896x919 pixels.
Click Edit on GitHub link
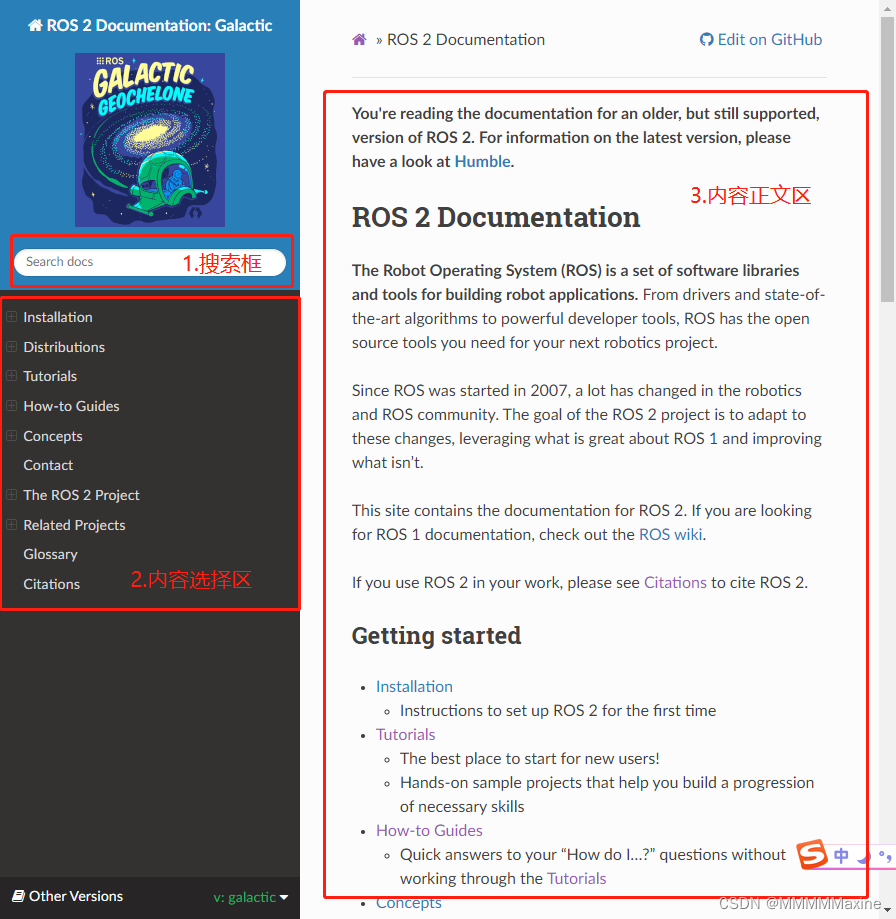click(x=761, y=39)
